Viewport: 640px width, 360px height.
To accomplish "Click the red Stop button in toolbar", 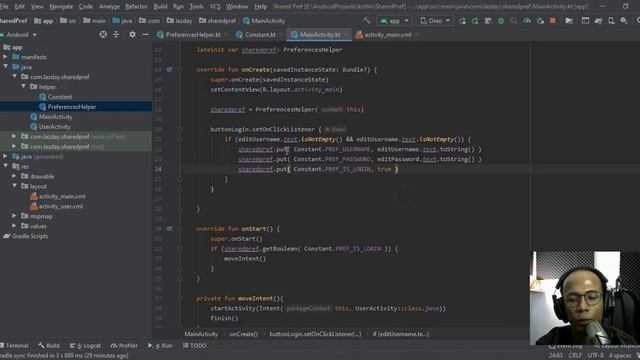I will pos(553,20).
